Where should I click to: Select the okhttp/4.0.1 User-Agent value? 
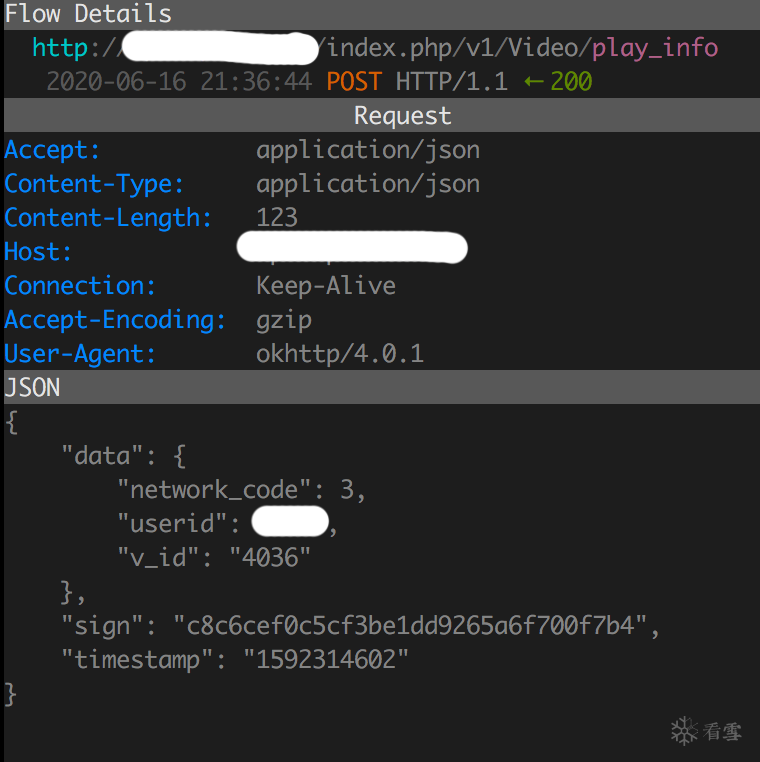coord(340,354)
